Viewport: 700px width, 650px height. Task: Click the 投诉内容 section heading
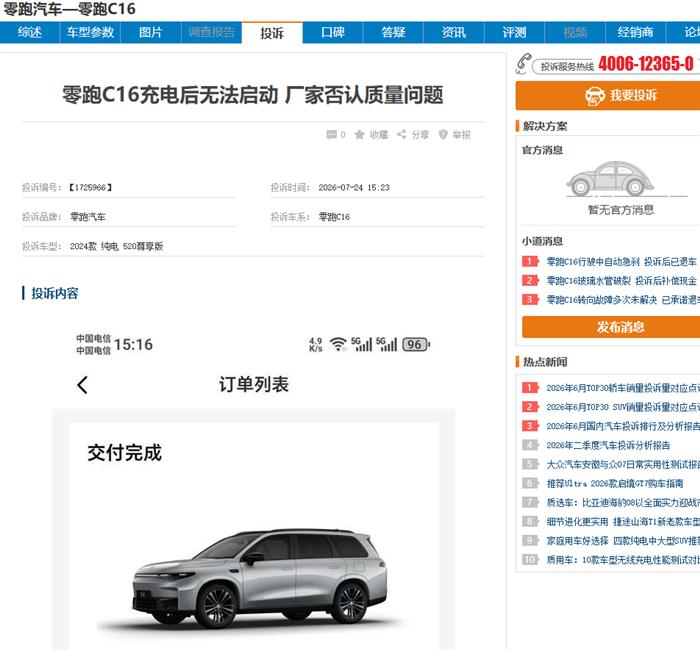click(x=55, y=293)
